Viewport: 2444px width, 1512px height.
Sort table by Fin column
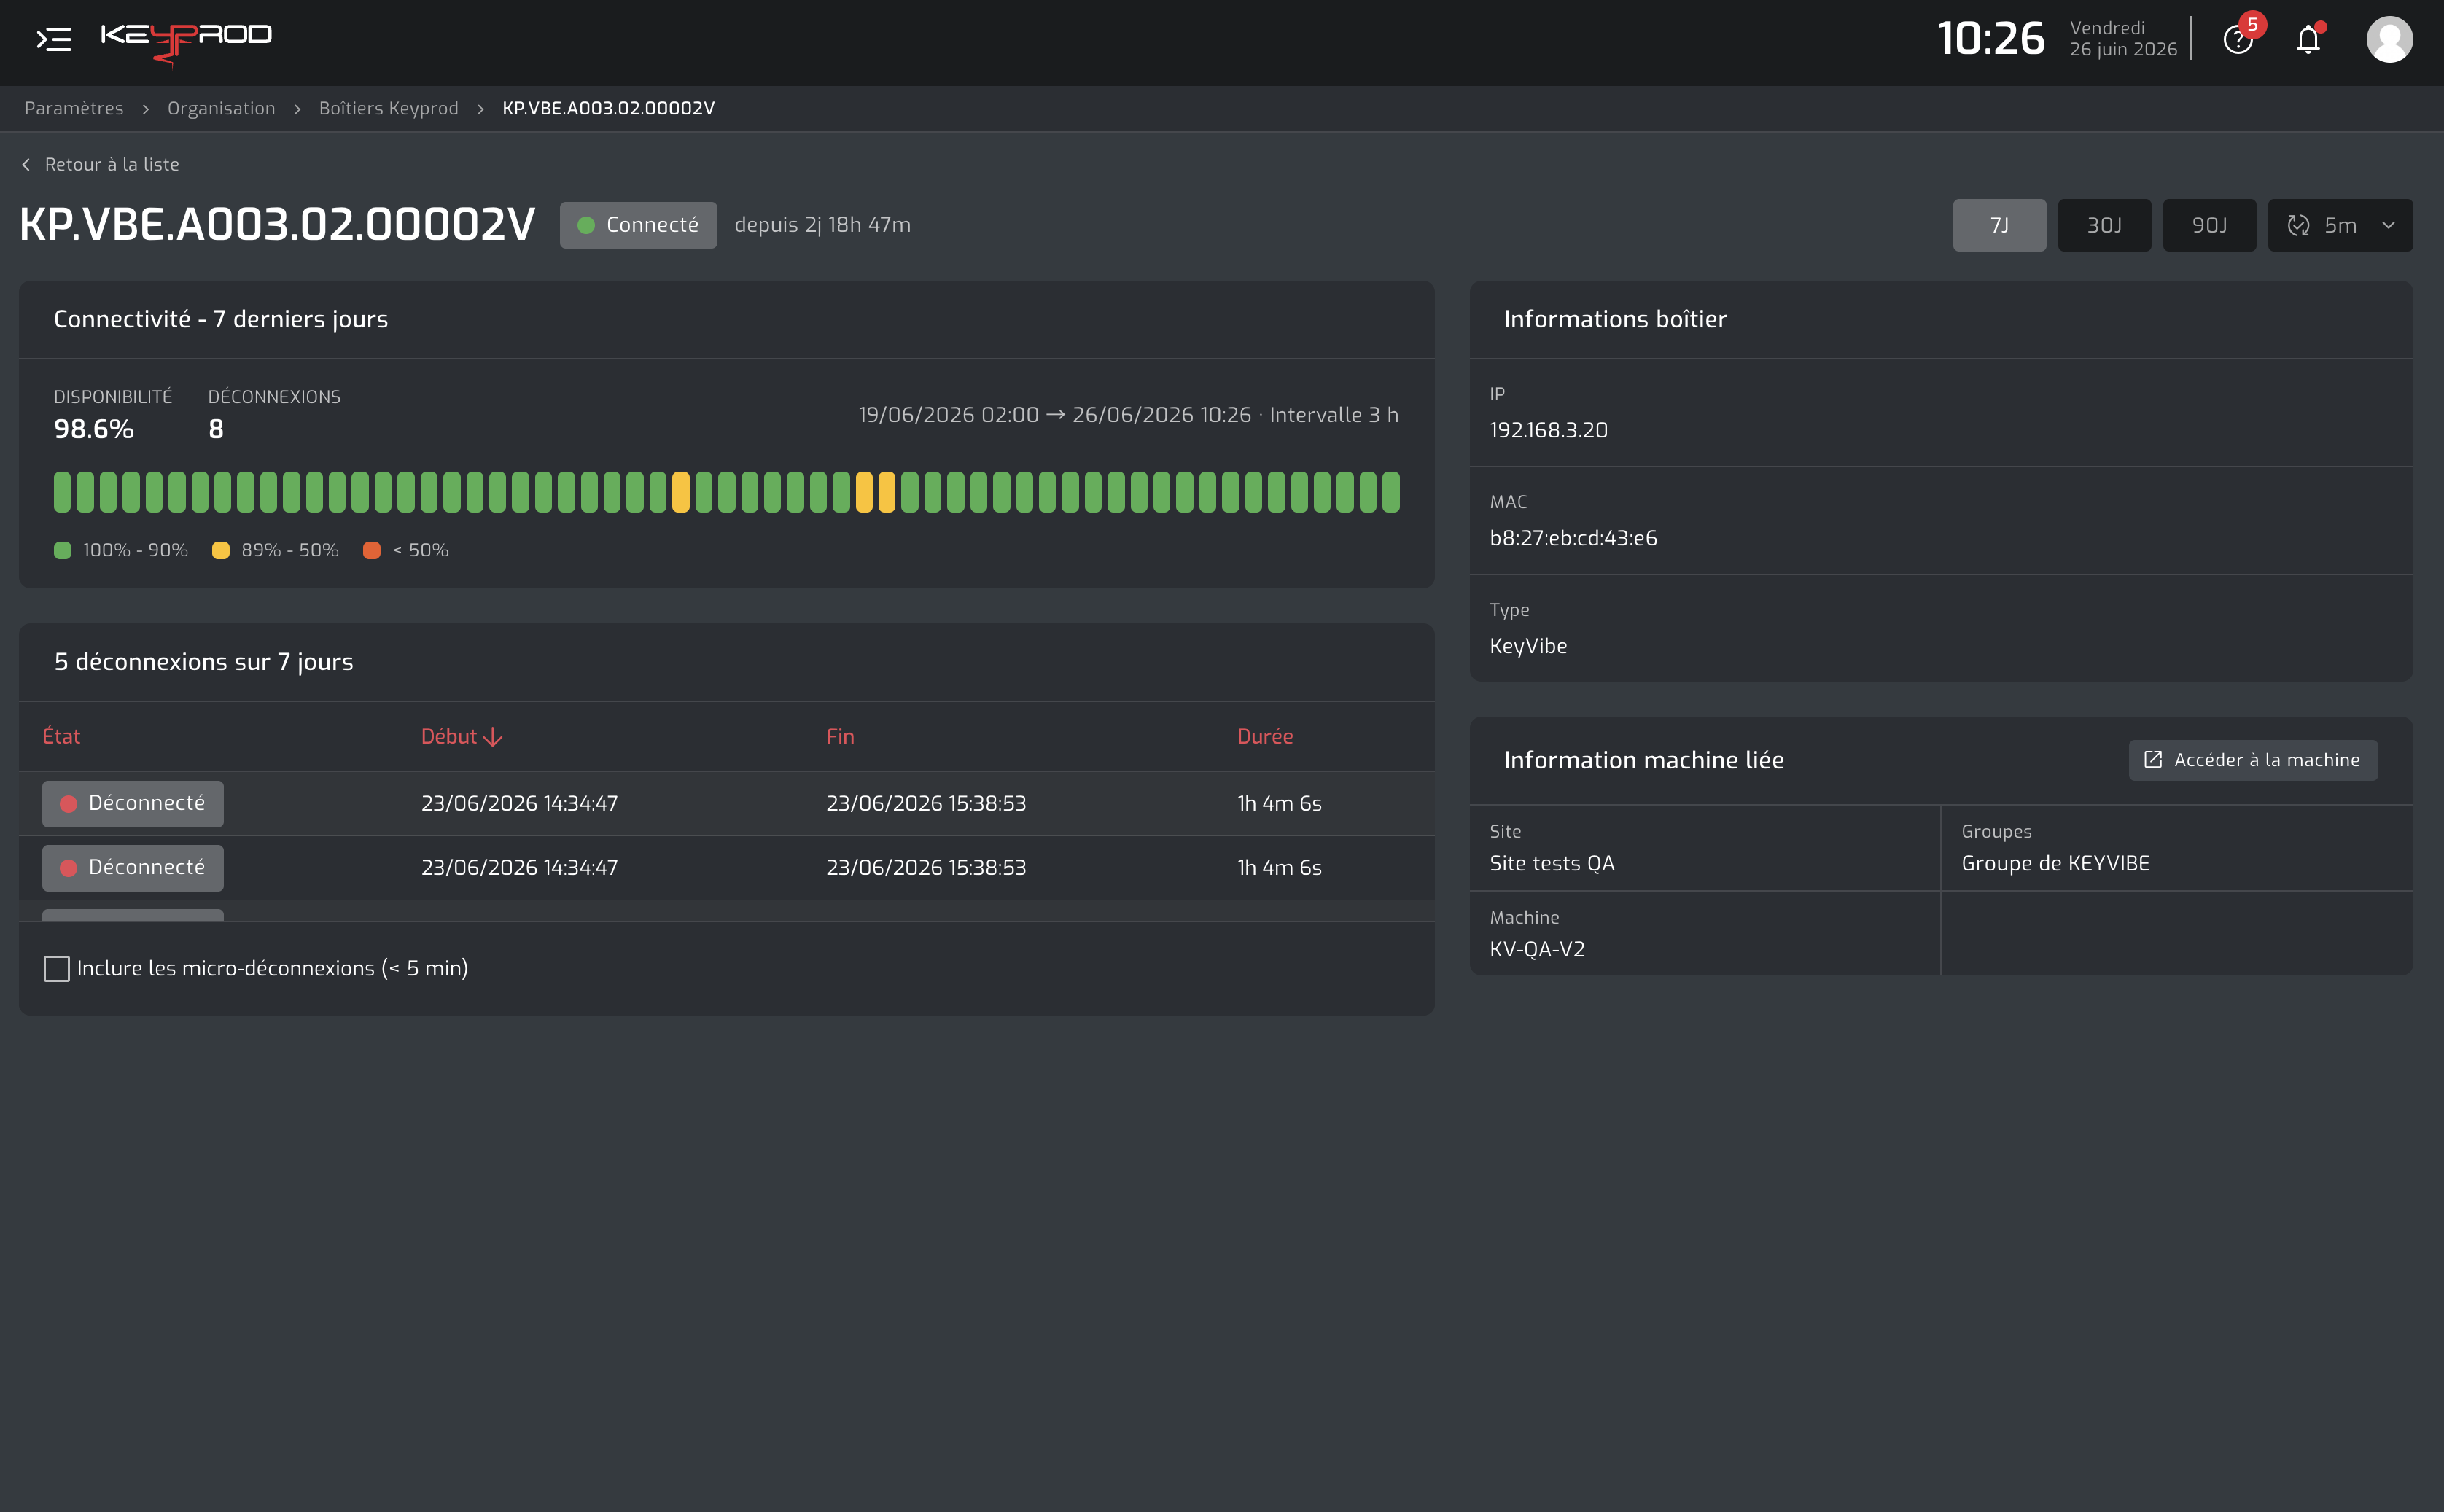840,736
